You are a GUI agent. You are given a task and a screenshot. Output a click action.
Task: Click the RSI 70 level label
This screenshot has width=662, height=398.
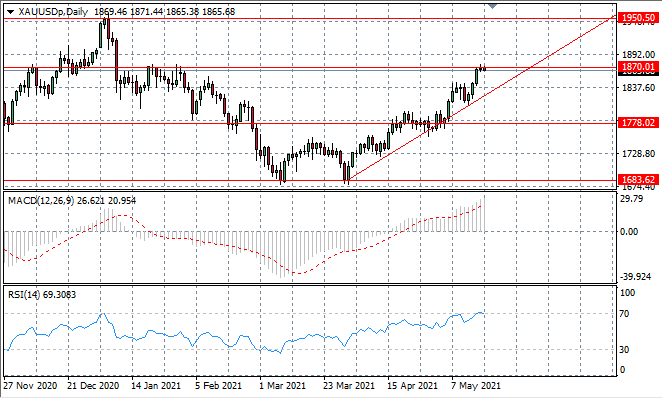[x=624, y=314]
